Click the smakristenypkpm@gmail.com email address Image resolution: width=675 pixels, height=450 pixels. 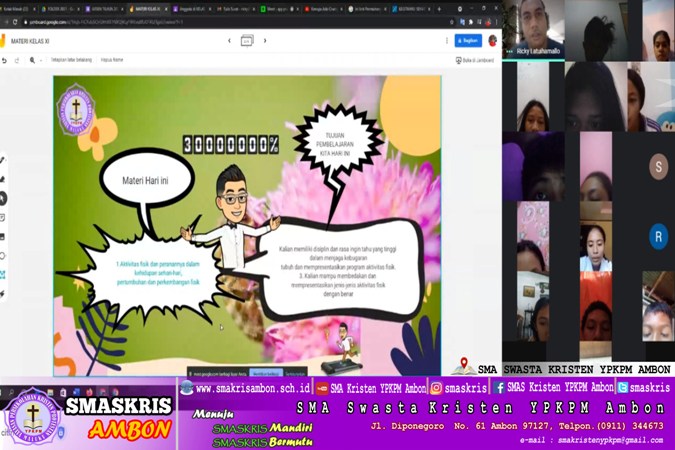610,440
